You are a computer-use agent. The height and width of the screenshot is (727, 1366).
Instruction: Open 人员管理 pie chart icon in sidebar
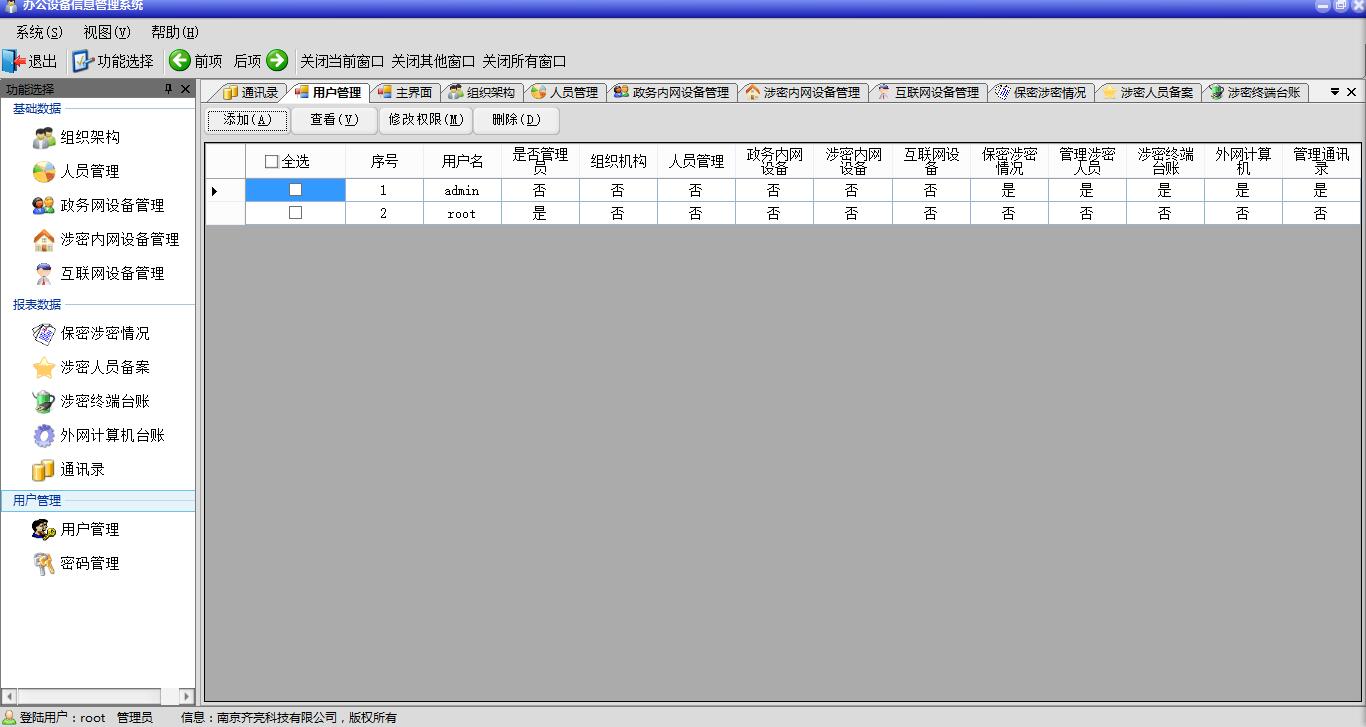coord(44,172)
